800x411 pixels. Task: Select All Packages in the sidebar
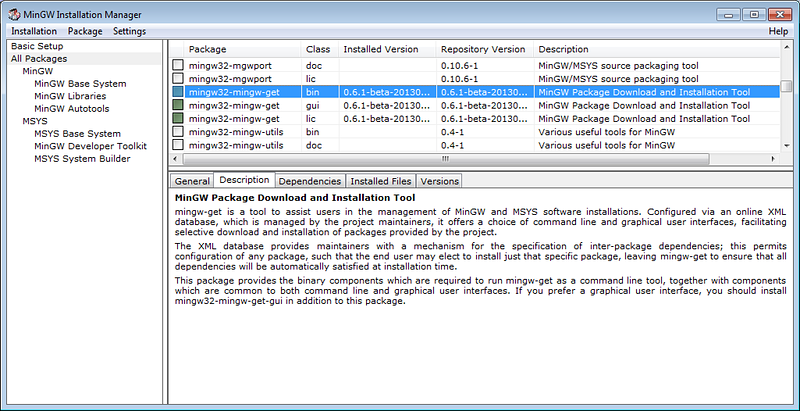click(x=39, y=59)
